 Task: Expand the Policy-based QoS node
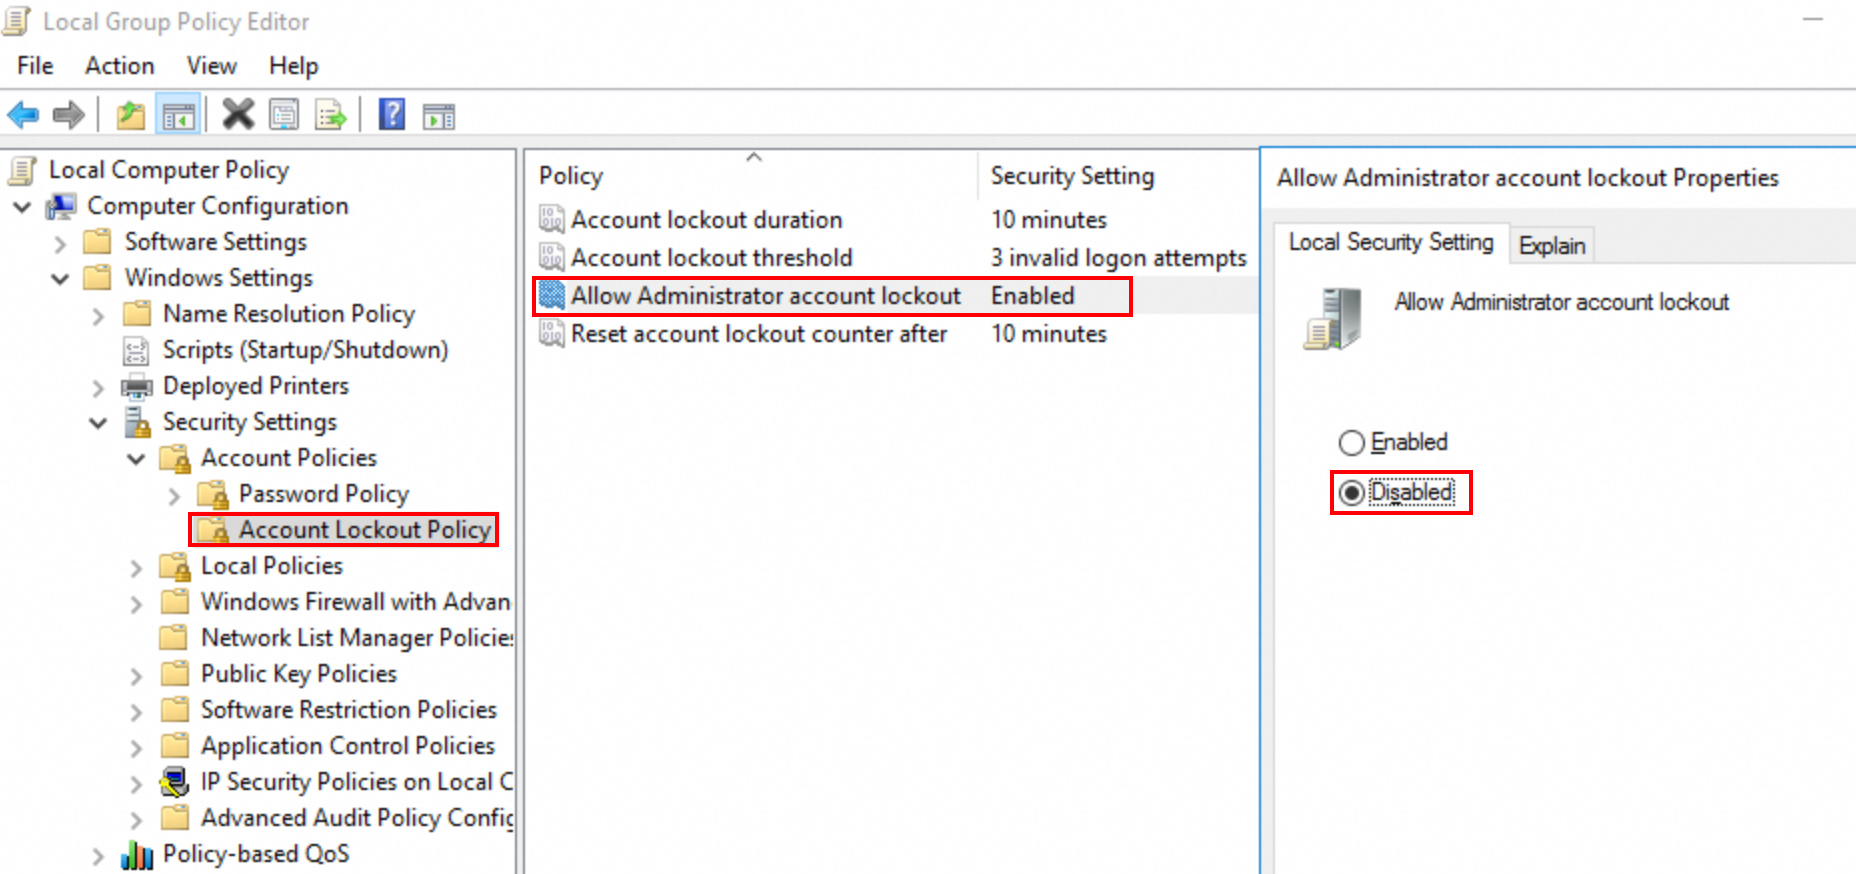pyautogui.click(x=98, y=856)
